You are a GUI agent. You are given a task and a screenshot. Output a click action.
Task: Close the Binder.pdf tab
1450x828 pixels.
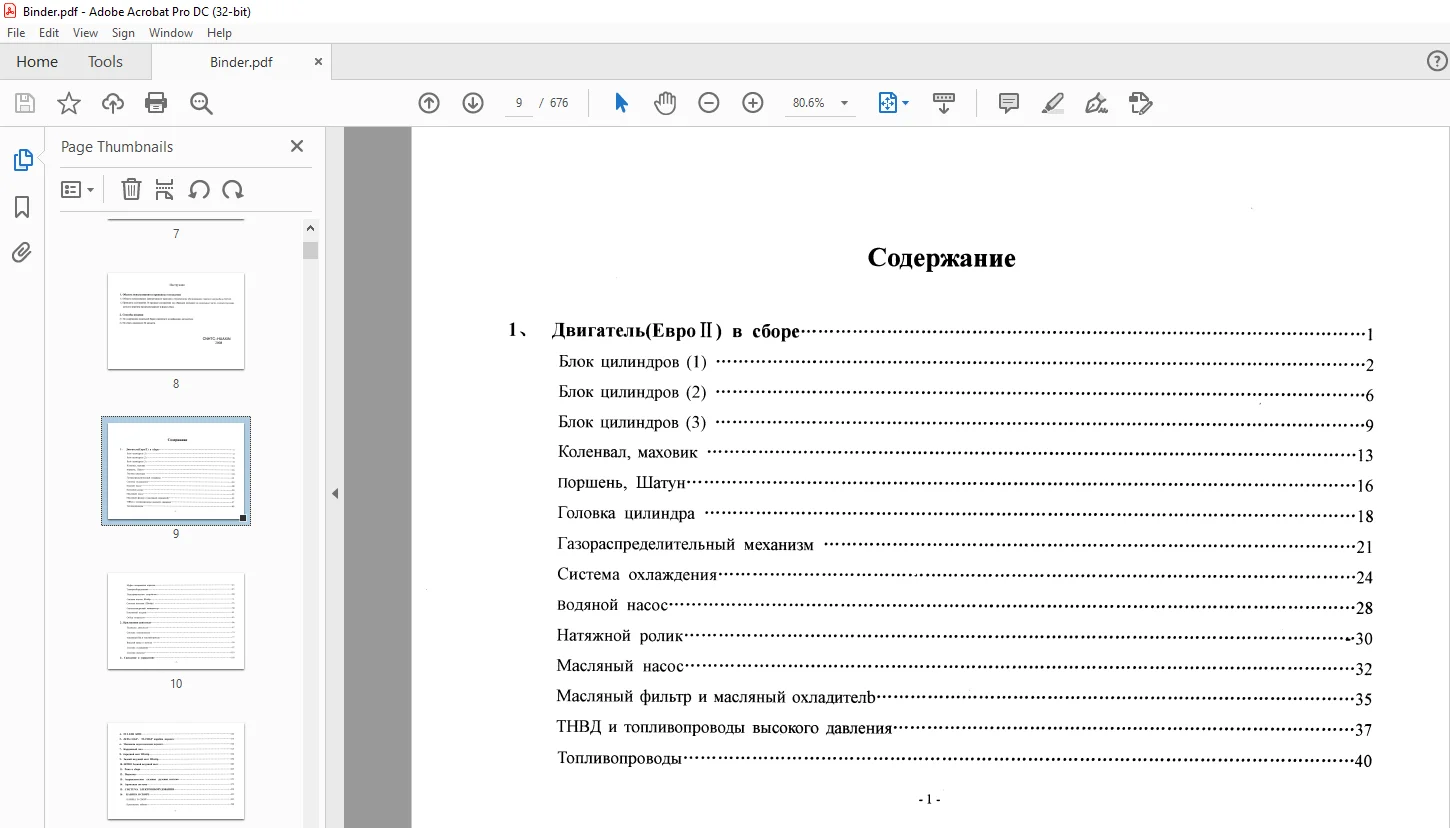[318, 62]
